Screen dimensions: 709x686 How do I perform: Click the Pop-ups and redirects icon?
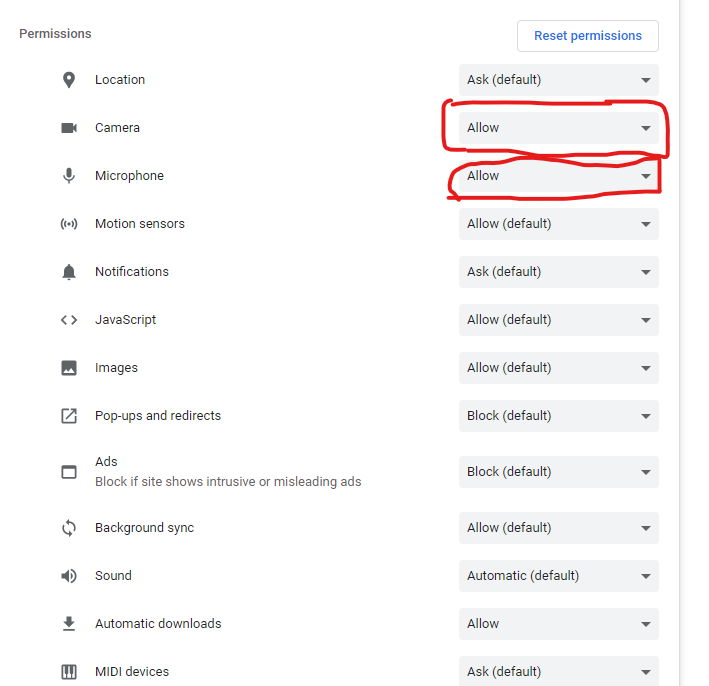tap(69, 416)
